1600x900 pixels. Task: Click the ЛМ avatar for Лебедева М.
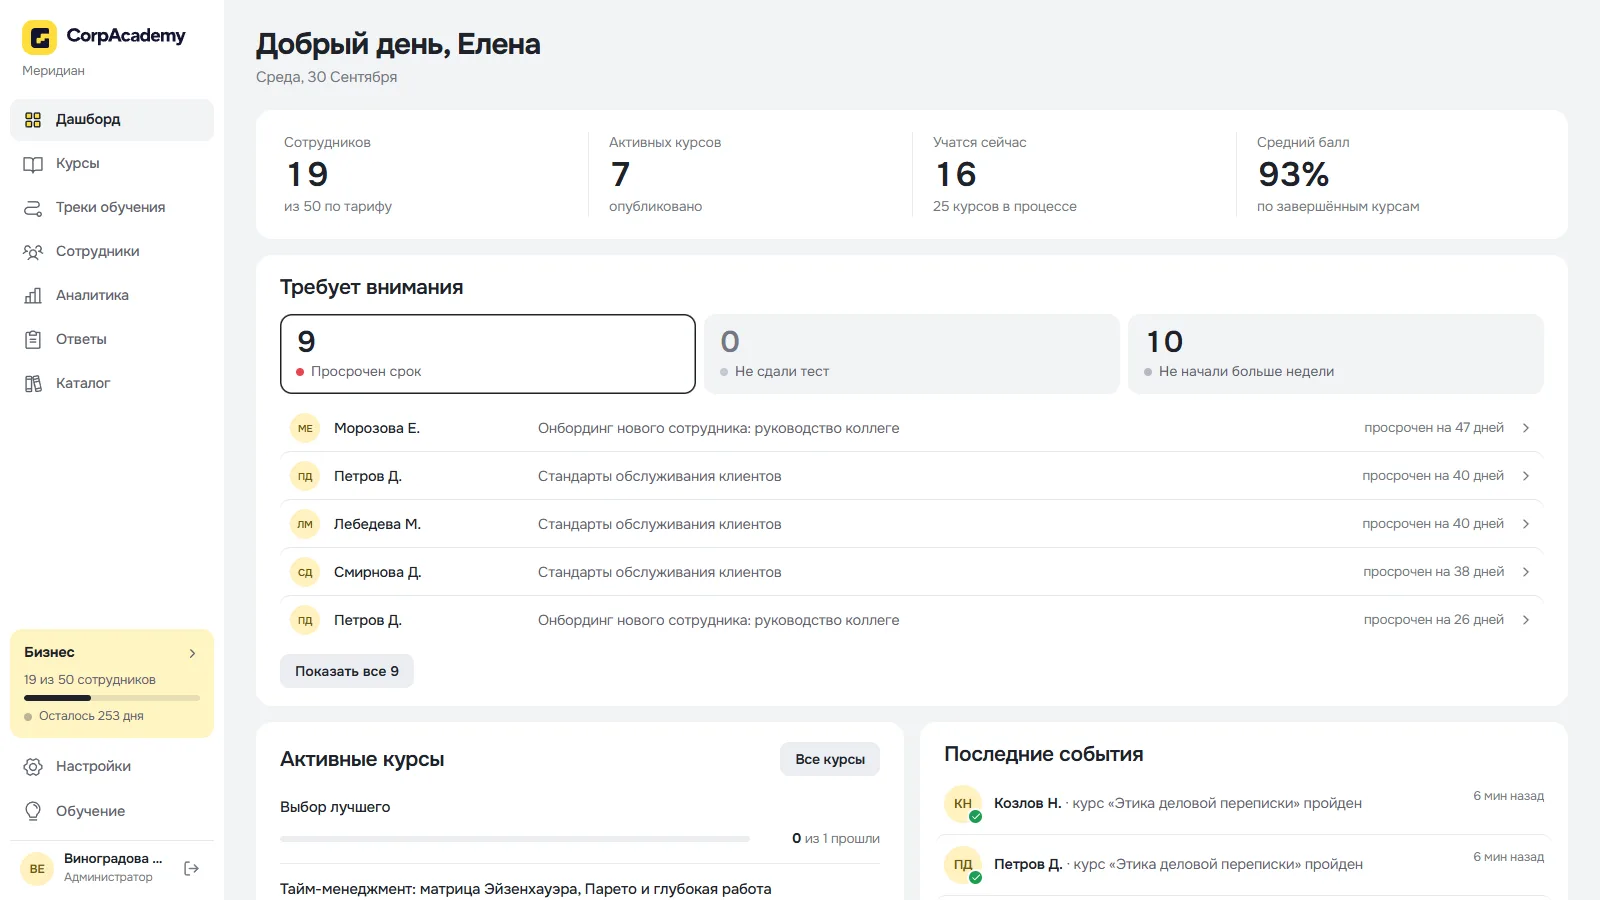[305, 524]
